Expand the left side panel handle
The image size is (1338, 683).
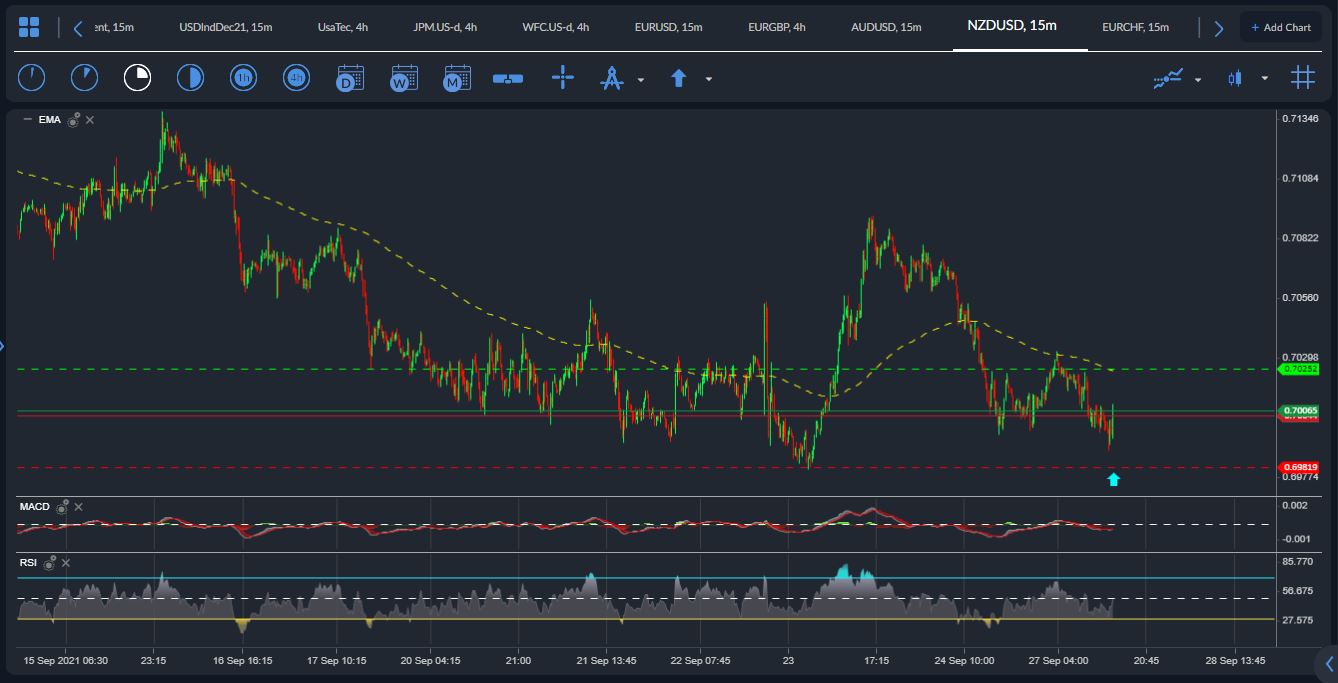(x=2, y=346)
